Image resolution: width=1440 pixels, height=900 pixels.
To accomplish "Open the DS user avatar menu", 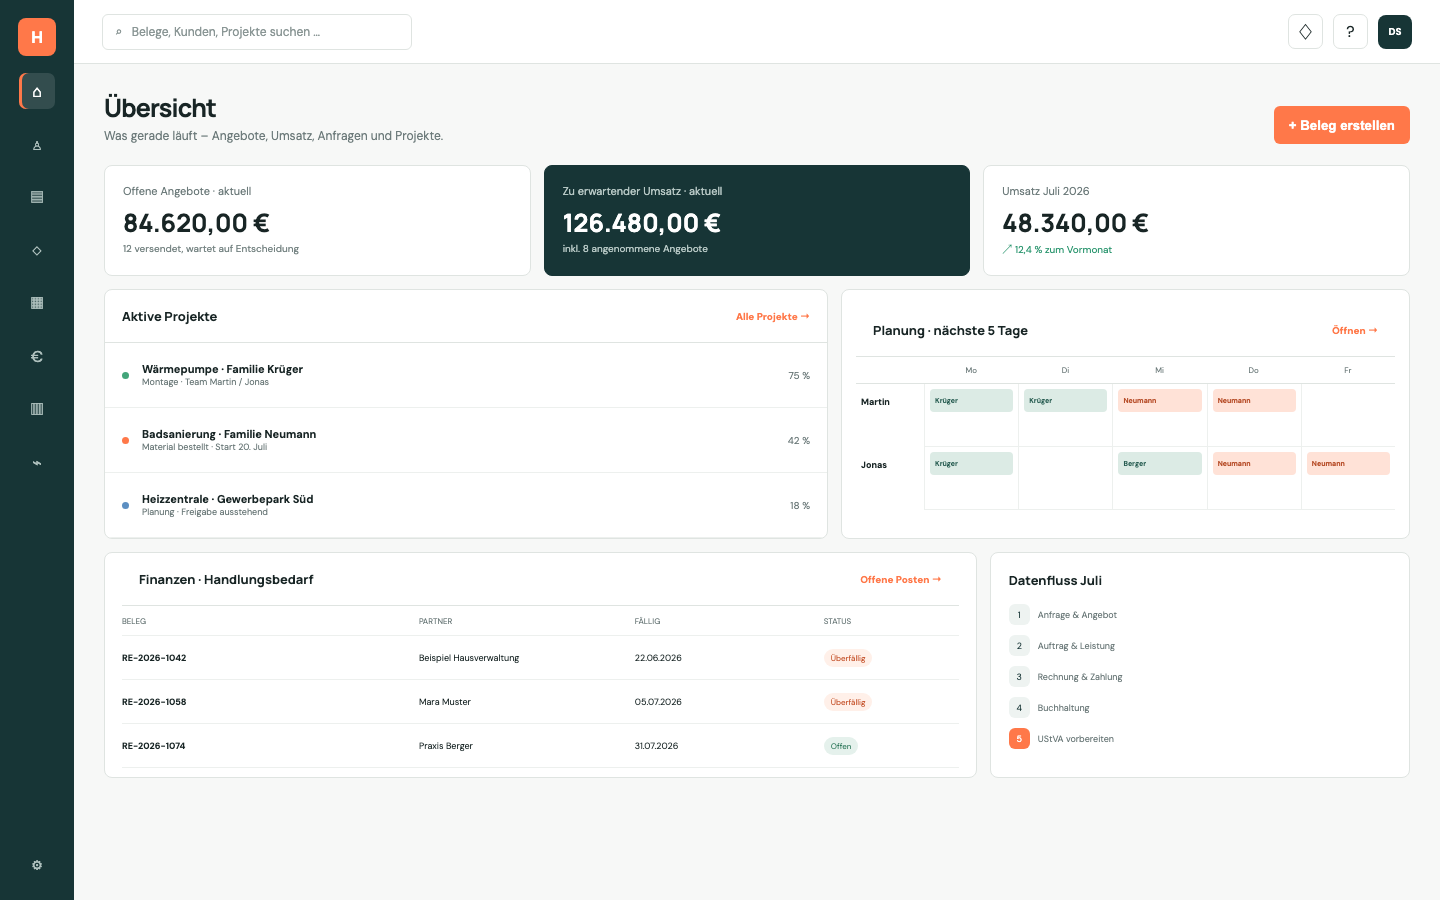I will click(1395, 32).
